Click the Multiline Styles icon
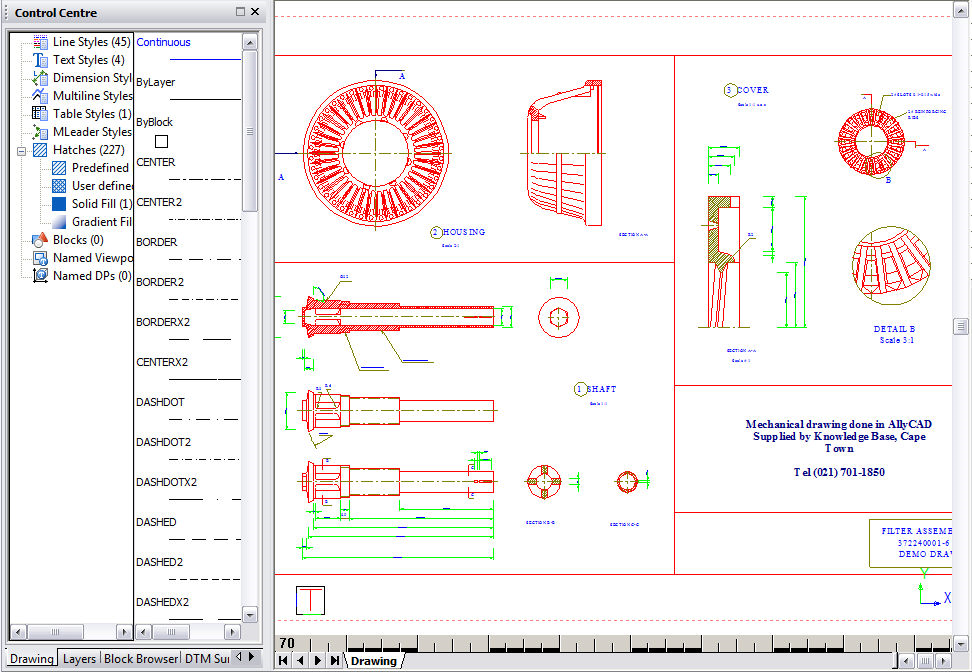 40,96
